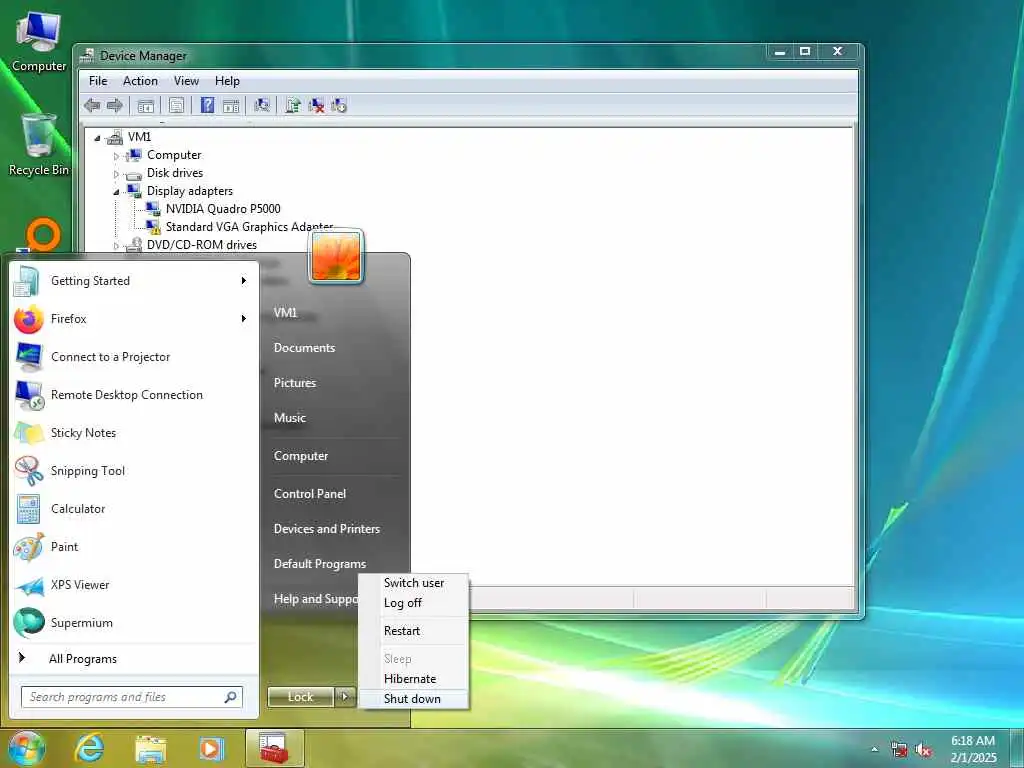The image size is (1024, 768).
Task: Open Computer from Start menu right pane
Action: click(301, 456)
